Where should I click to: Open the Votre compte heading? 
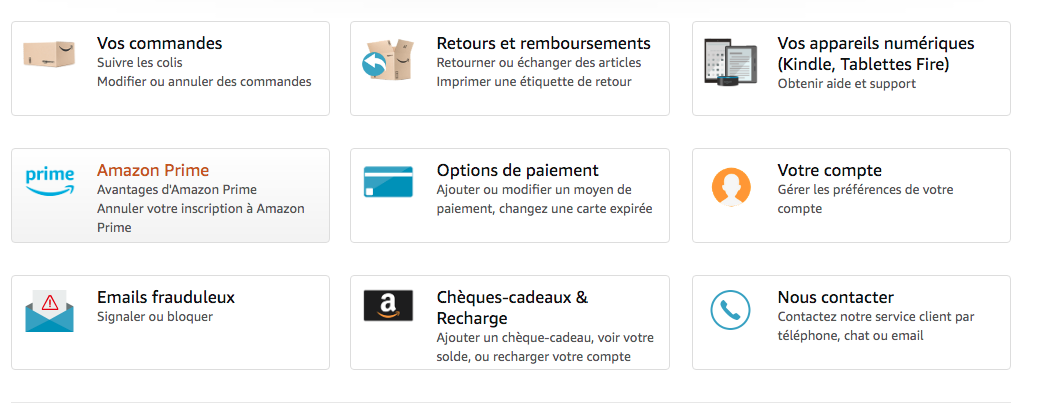coord(829,170)
